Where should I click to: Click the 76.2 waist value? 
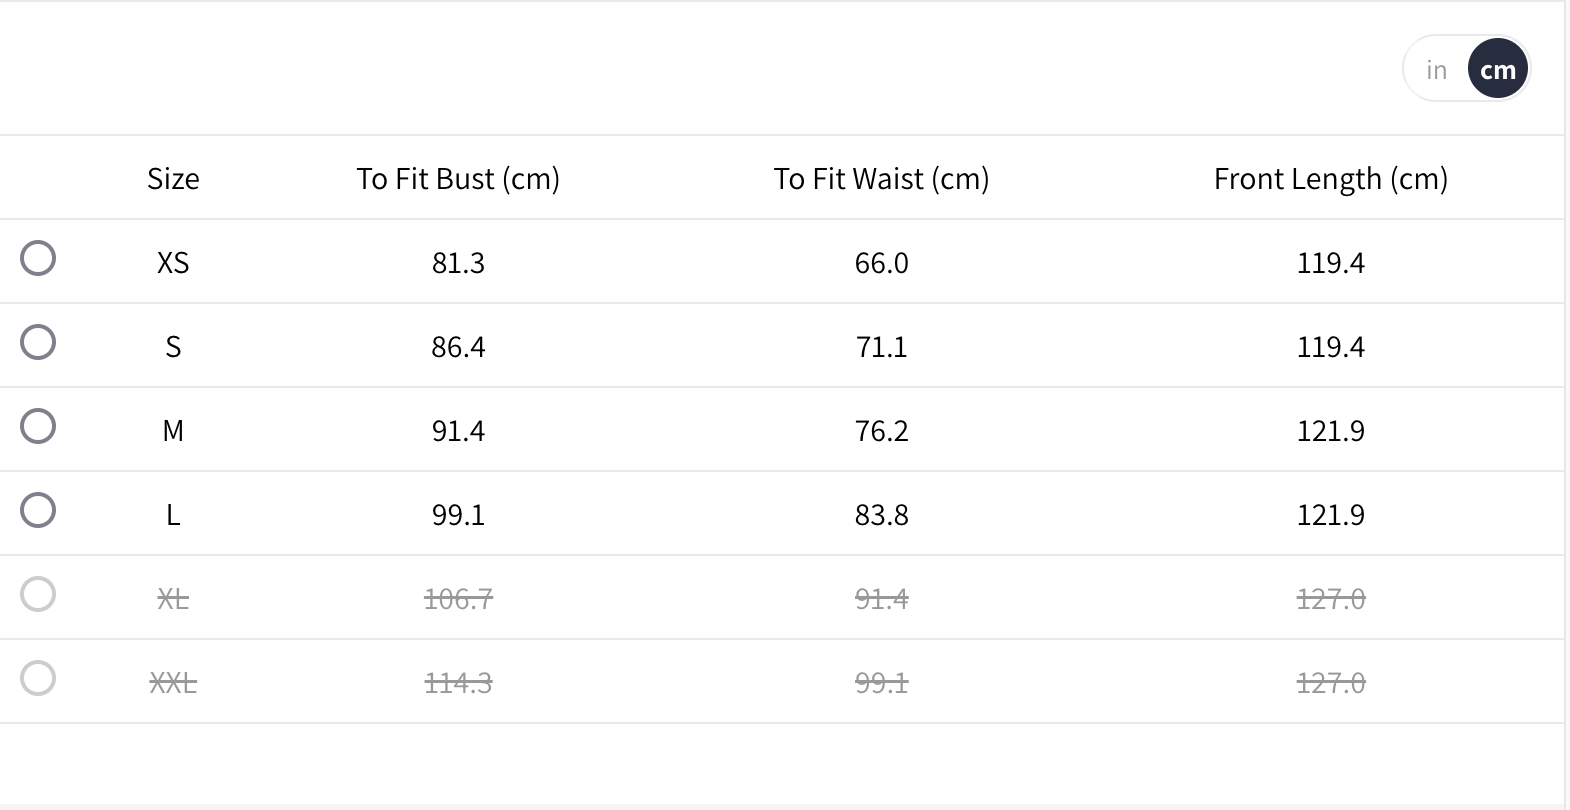(x=881, y=431)
